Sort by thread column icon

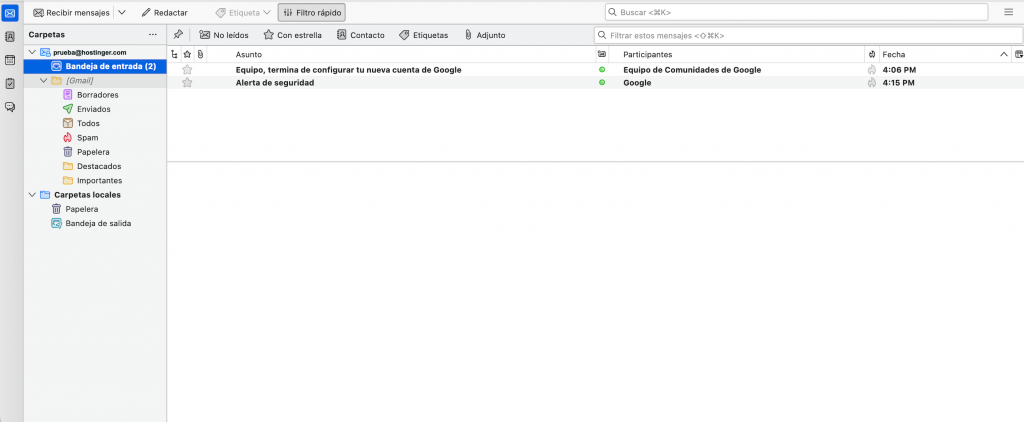pyautogui.click(x=174, y=54)
